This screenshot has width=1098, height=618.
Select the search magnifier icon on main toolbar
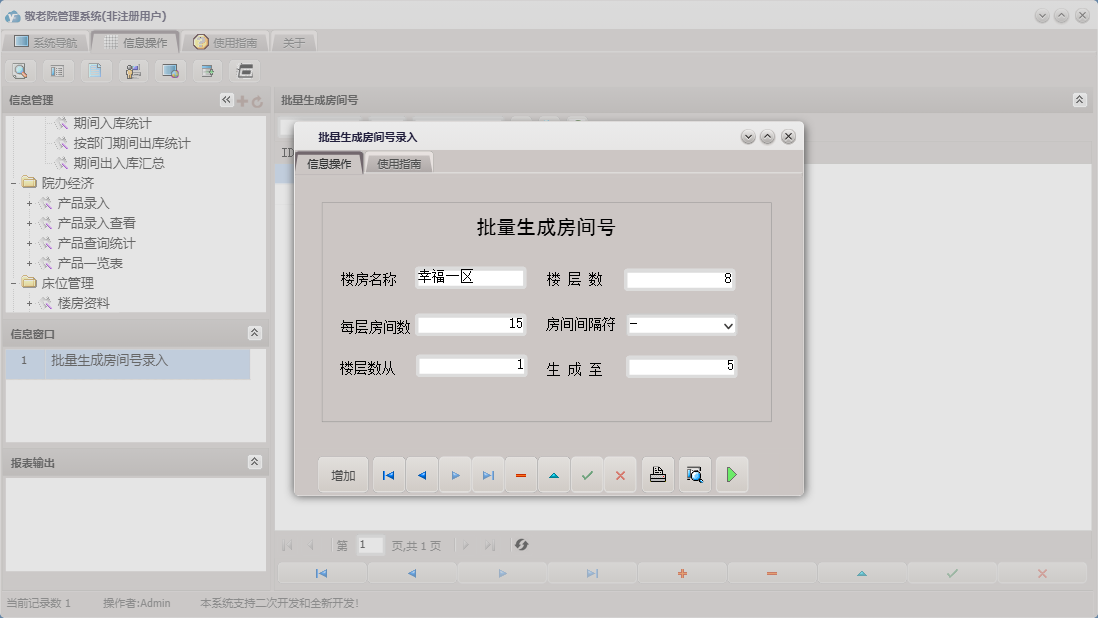pos(20,70)
